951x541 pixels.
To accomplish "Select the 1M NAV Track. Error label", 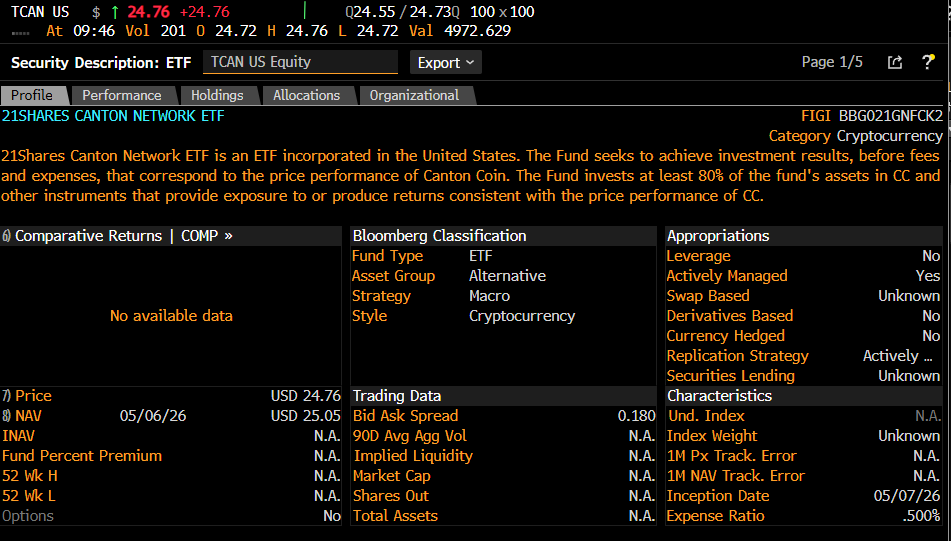I will (x=736, y=475).
